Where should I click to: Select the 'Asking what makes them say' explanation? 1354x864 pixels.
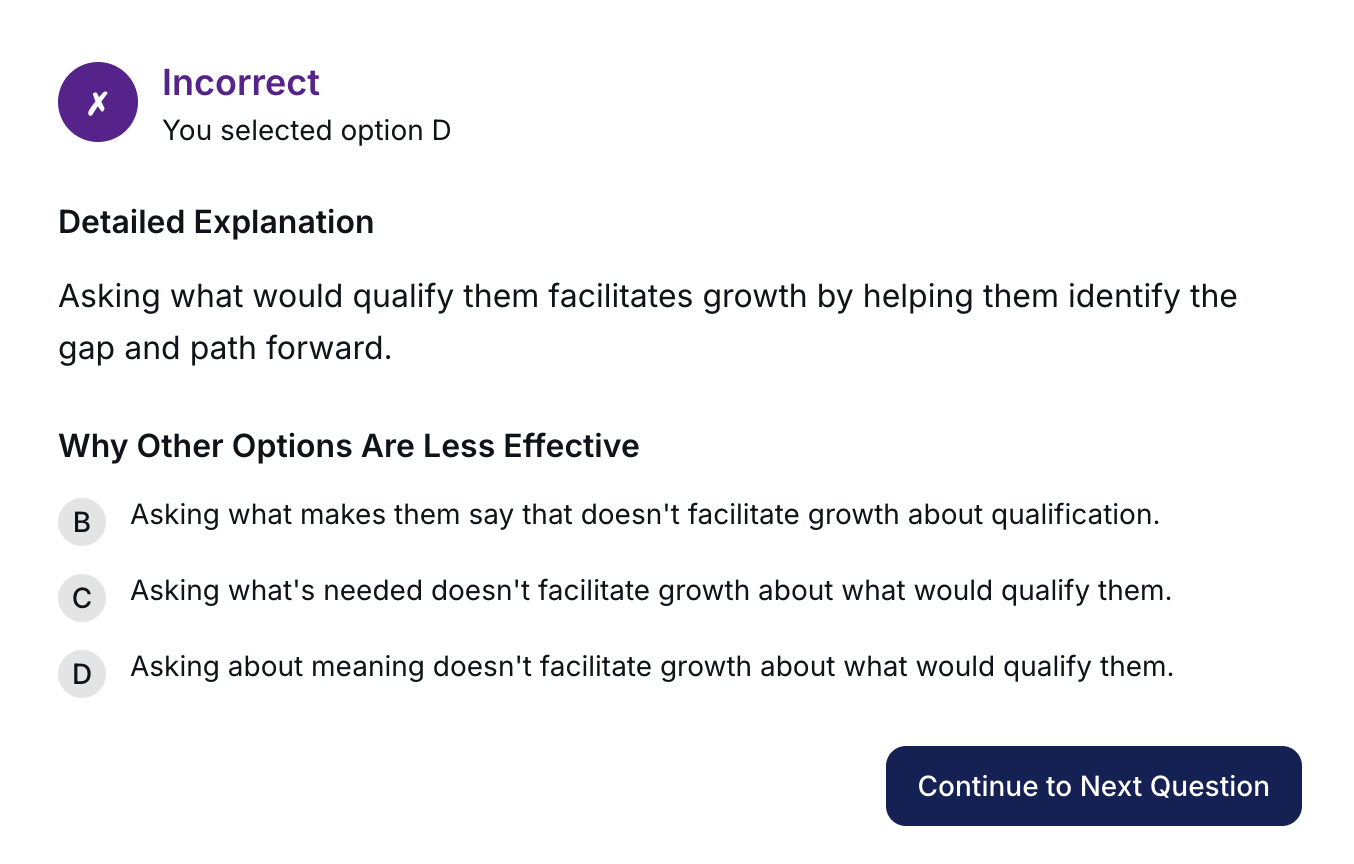pos(645,515)
